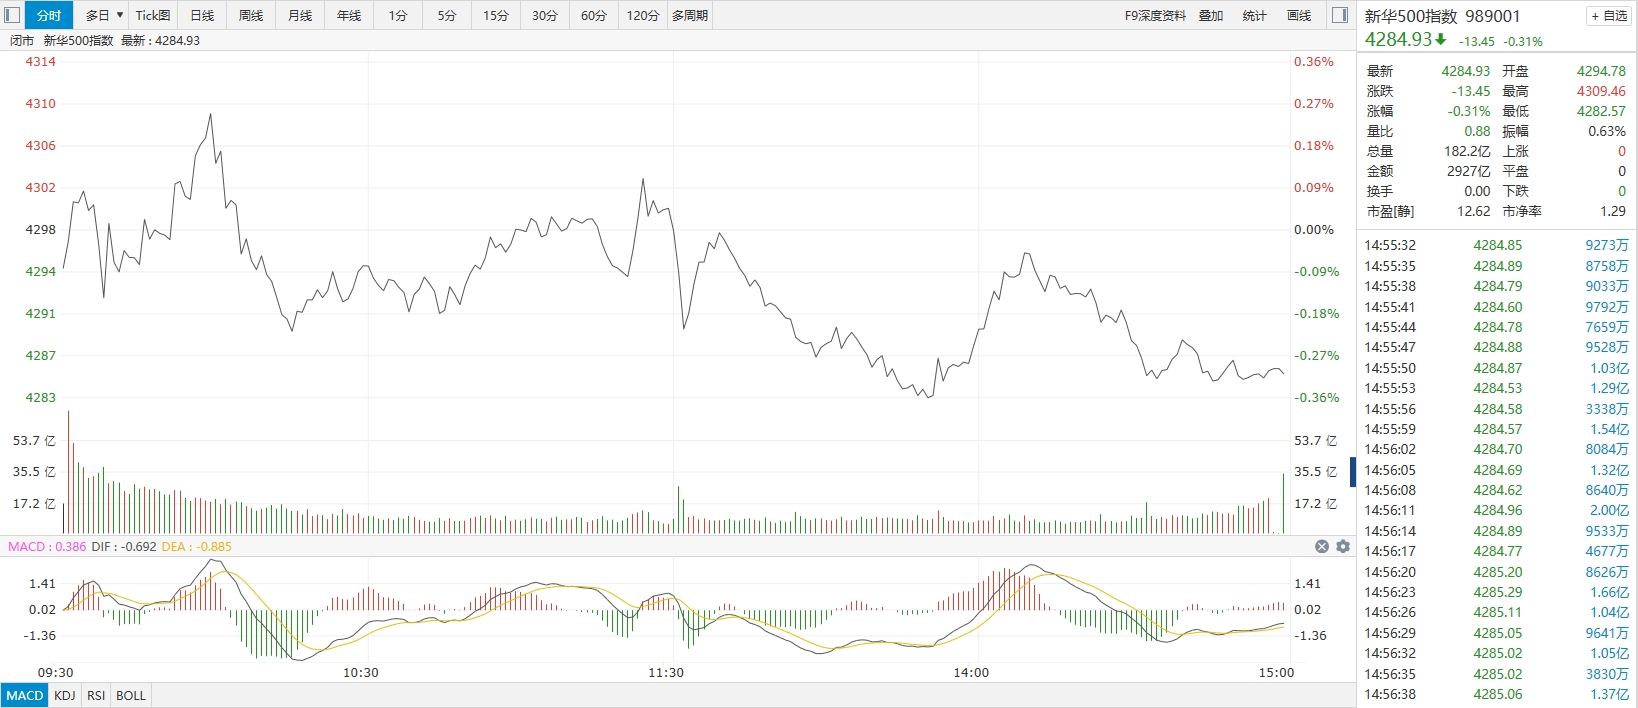
Task: Open the 多周期 multi-period view
Action: coord(690,15)
